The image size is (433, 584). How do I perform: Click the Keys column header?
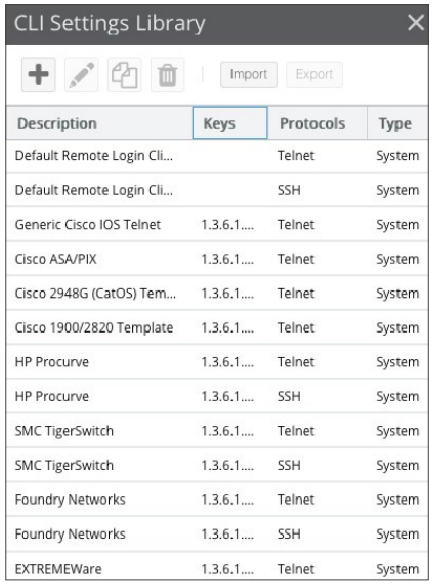(x=230, y=123)
